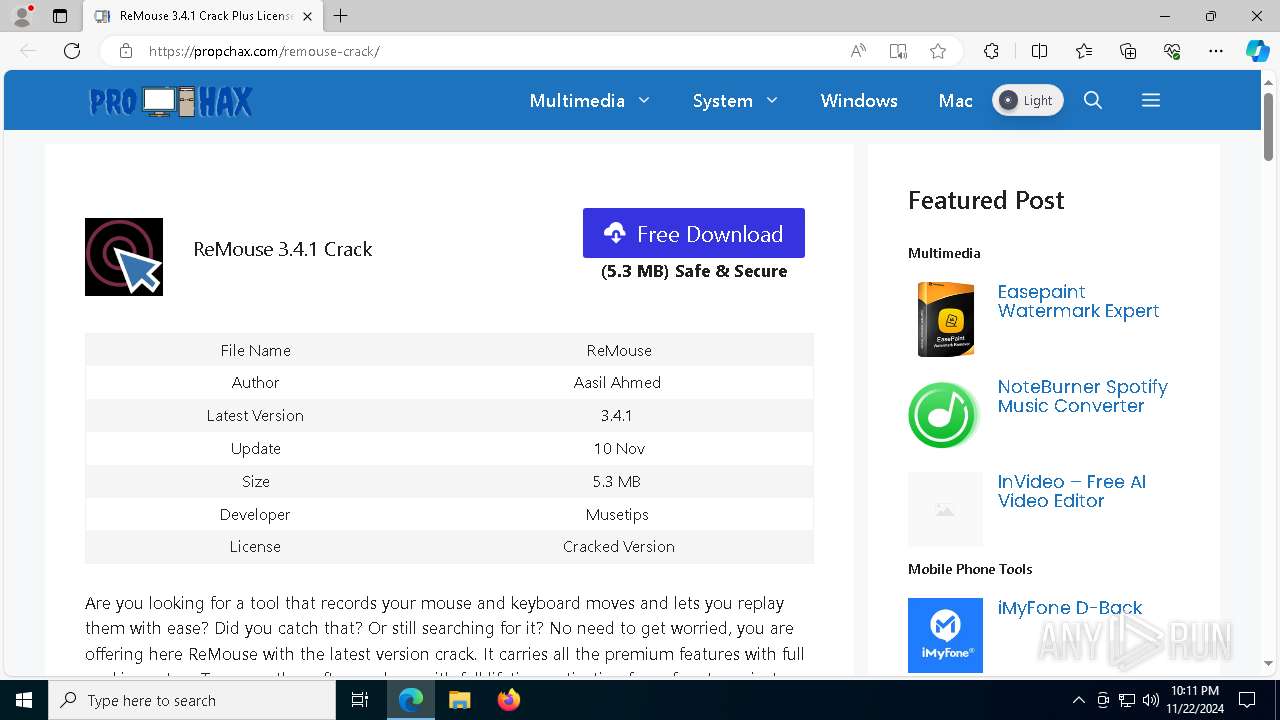
Task: Open website search icon
Action: coord(1093,100)
